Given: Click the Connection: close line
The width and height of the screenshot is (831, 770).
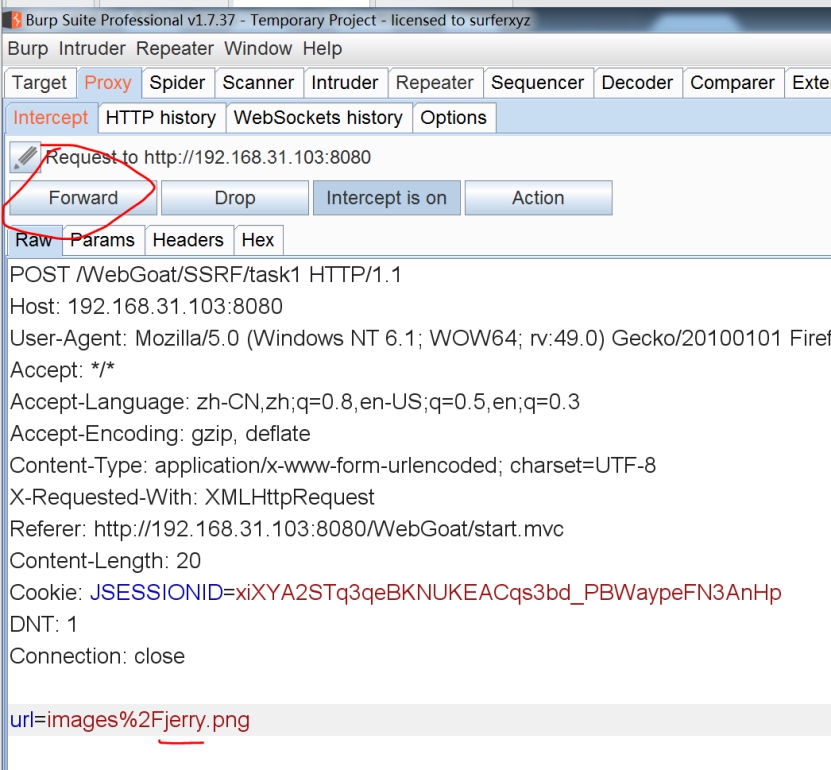Looking at the screenshot, I should pos(97,657).
